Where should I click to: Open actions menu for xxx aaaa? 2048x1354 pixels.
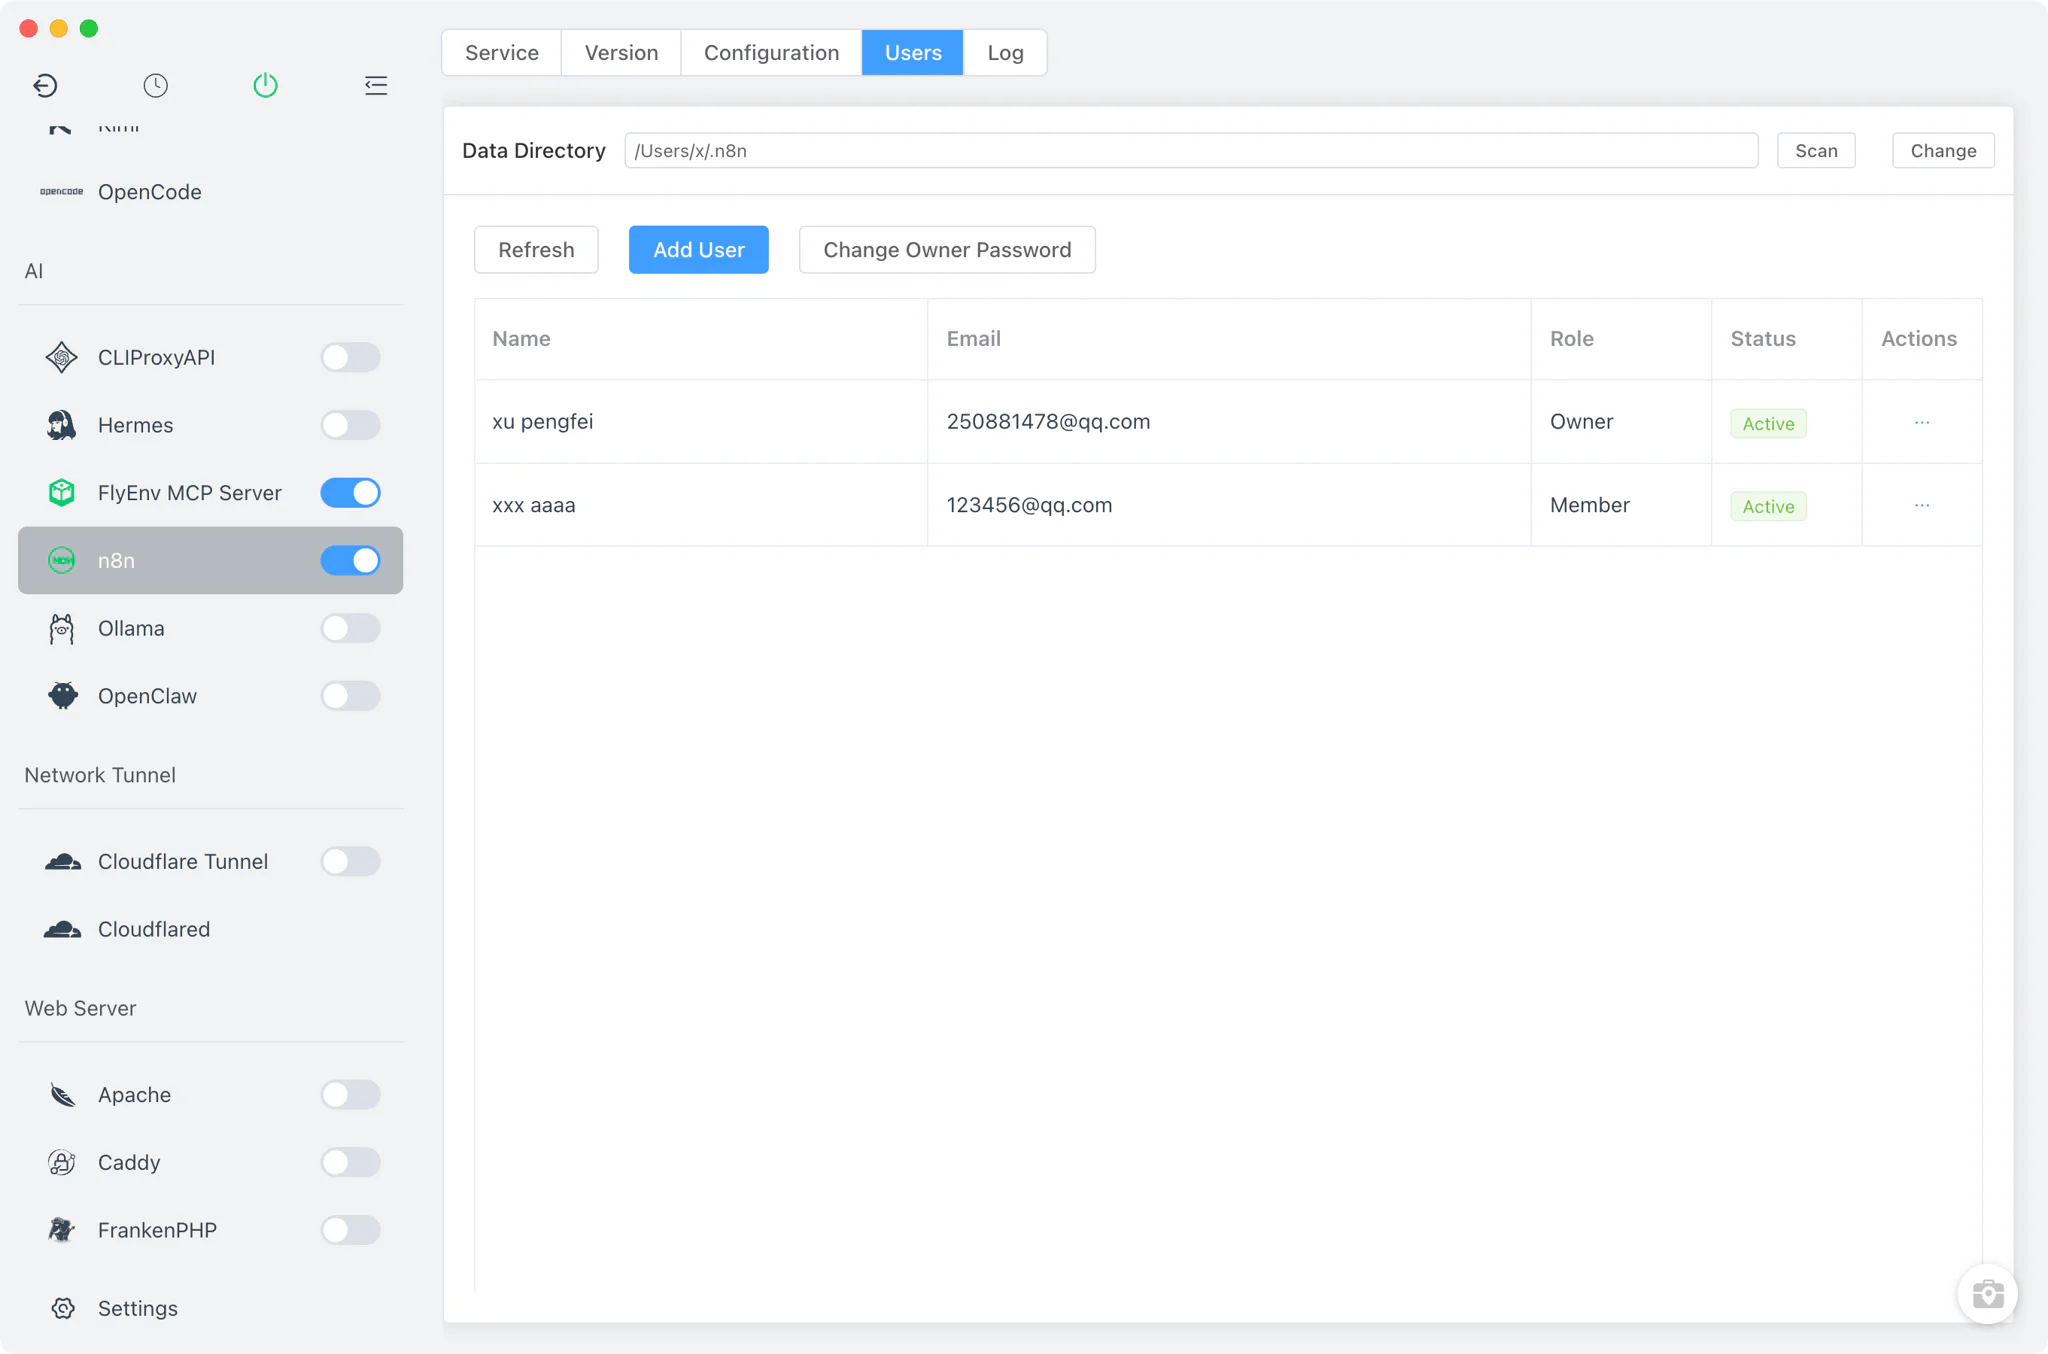1921,505
